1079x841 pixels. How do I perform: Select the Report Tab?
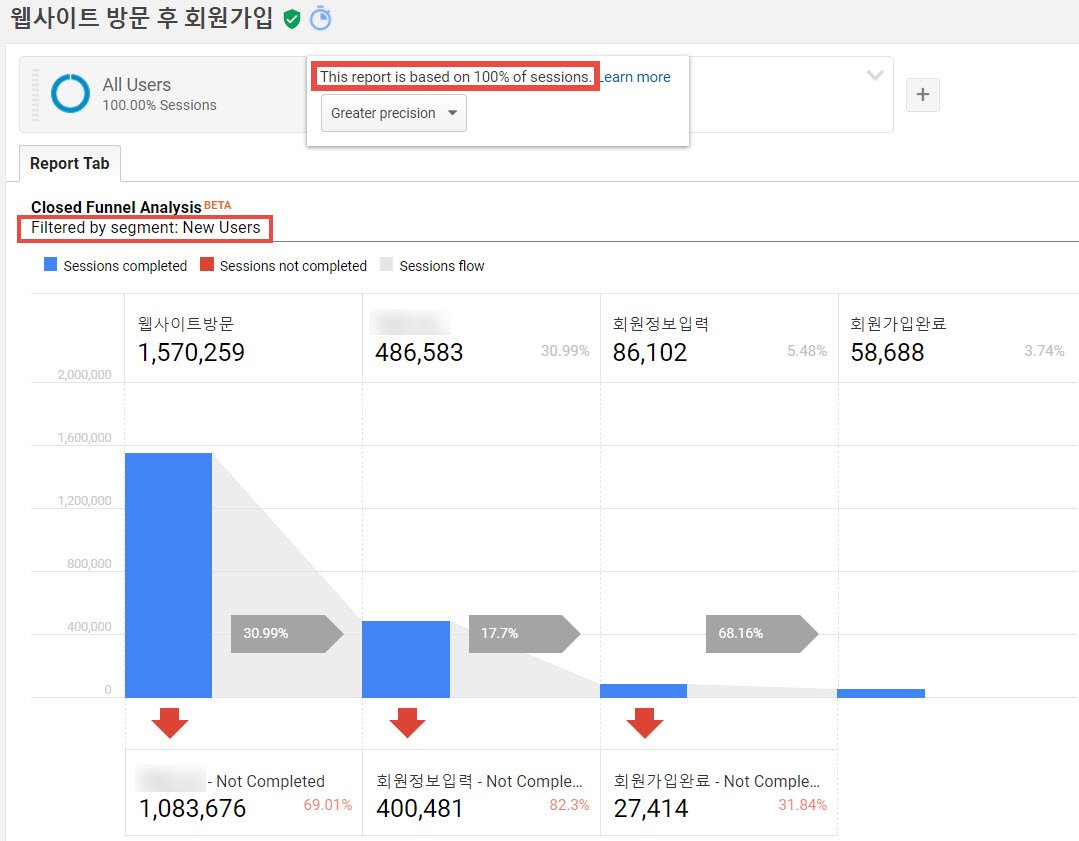pos(70,164)
